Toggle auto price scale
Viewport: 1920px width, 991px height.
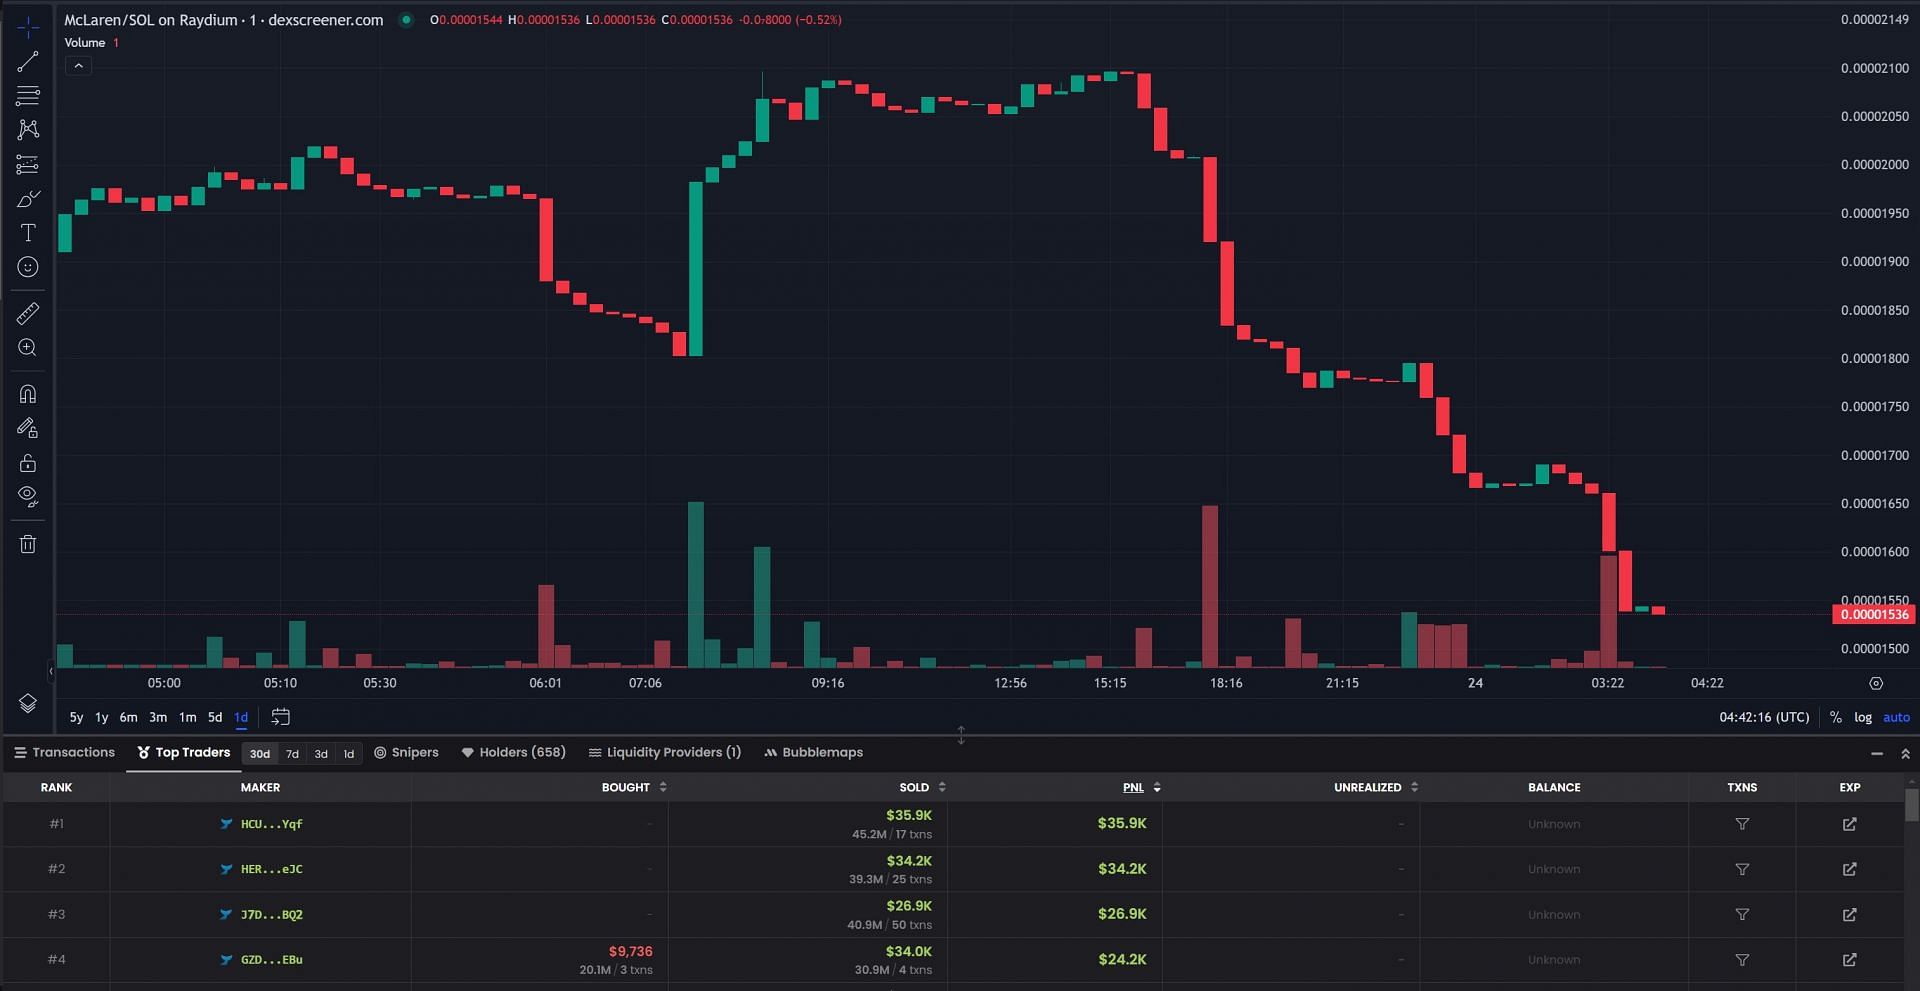coord(1896,717)
